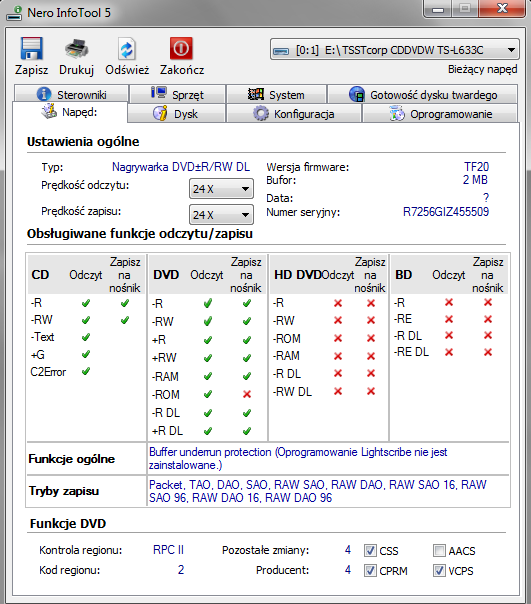Screen dimensions: 531x604
Task: Click the Zakończ button label
Action: 182,70
